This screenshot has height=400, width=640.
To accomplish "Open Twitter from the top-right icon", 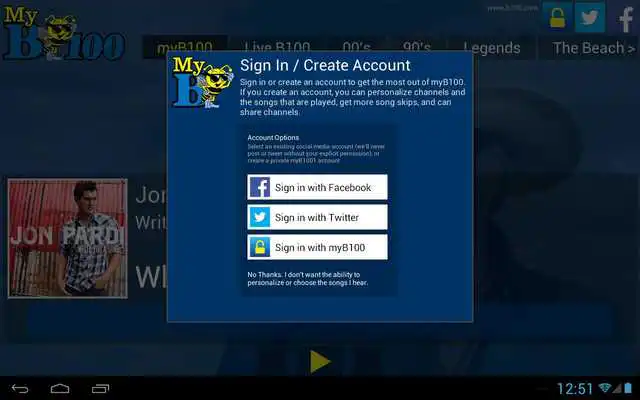I will coord(590,17).
